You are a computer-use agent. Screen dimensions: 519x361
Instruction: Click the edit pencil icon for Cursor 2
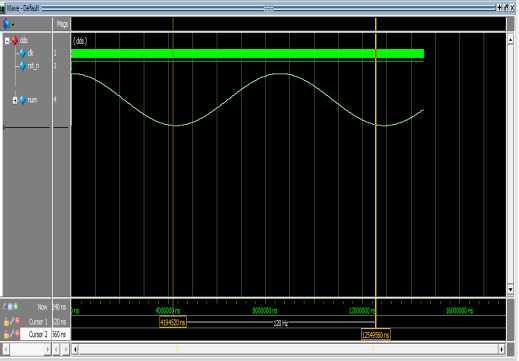pyautogui.click(x=12, y=334)
